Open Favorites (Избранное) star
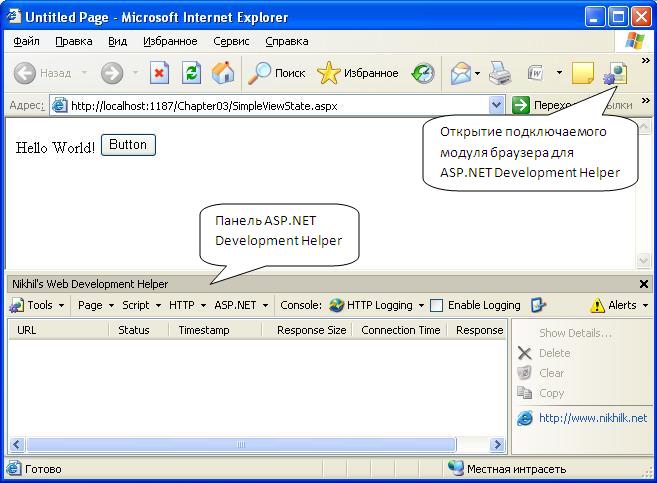Viewport: 657px width, 483px height. [328, 73]
